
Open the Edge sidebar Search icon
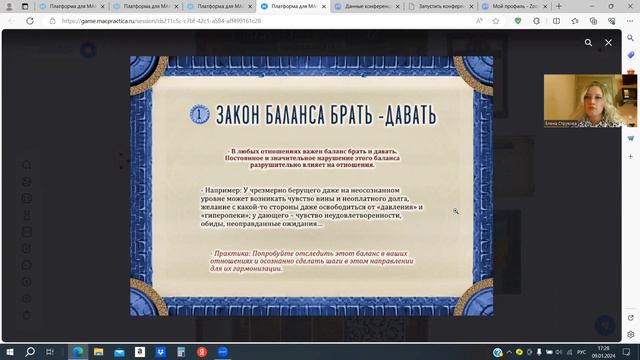(631, 38)
